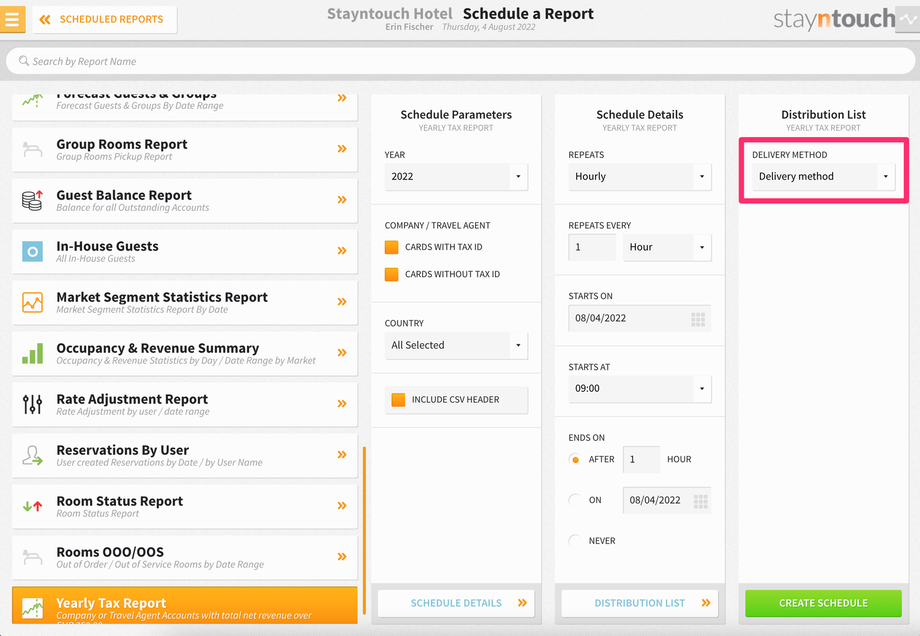Click the Occupancy & Revenue bar chart icon

coord(32,354)
